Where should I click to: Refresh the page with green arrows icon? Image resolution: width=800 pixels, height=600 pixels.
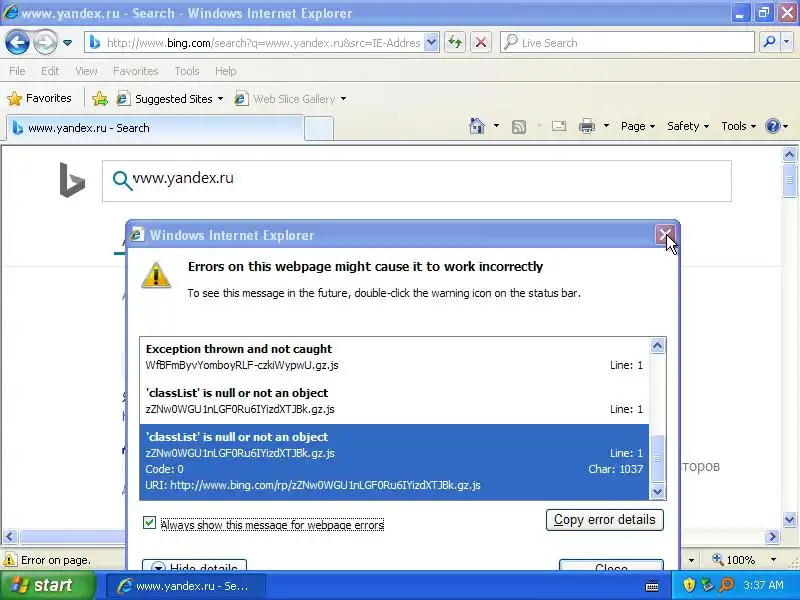[x=455, y=43]
